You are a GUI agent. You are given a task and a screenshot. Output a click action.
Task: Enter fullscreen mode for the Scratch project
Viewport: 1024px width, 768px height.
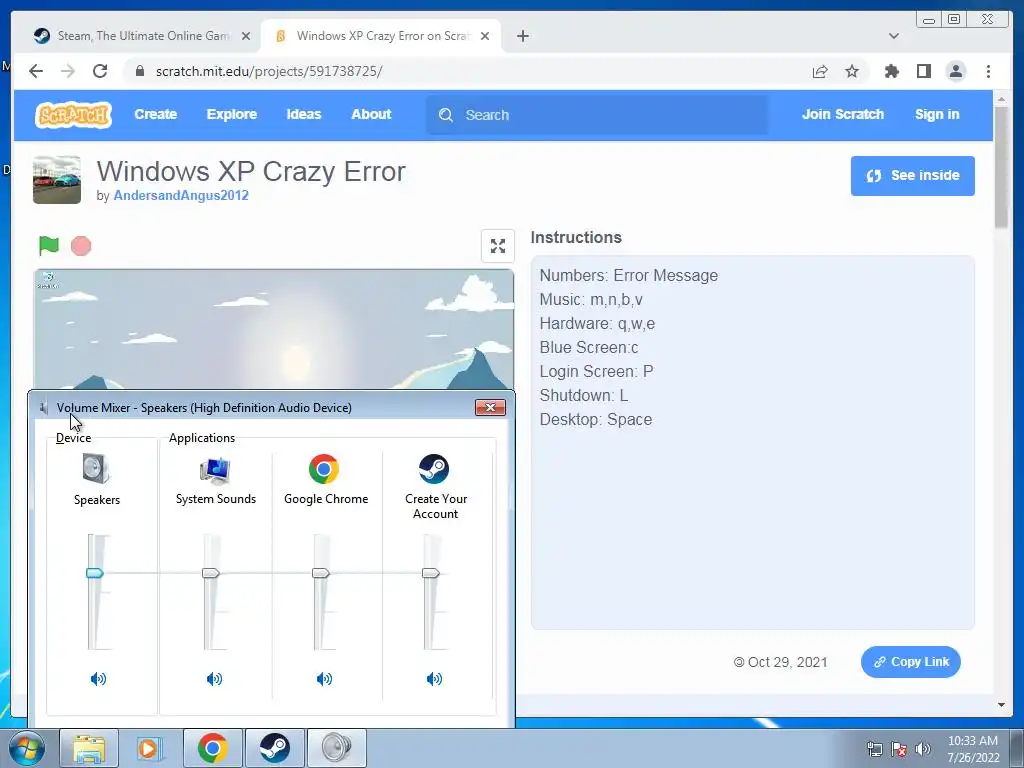tap(498, 246)
